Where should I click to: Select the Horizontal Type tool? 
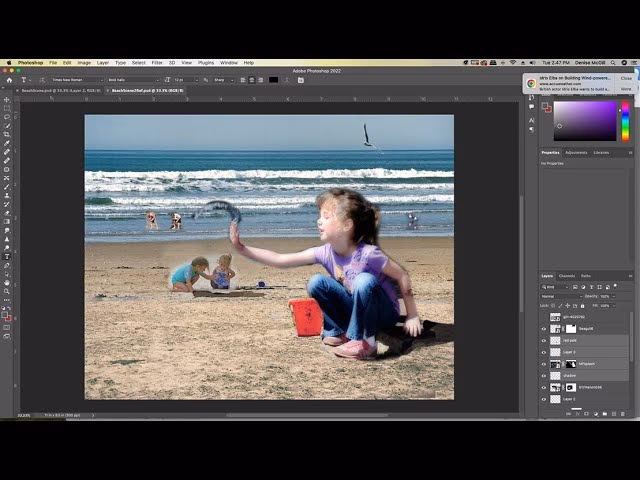click(7, 256)
